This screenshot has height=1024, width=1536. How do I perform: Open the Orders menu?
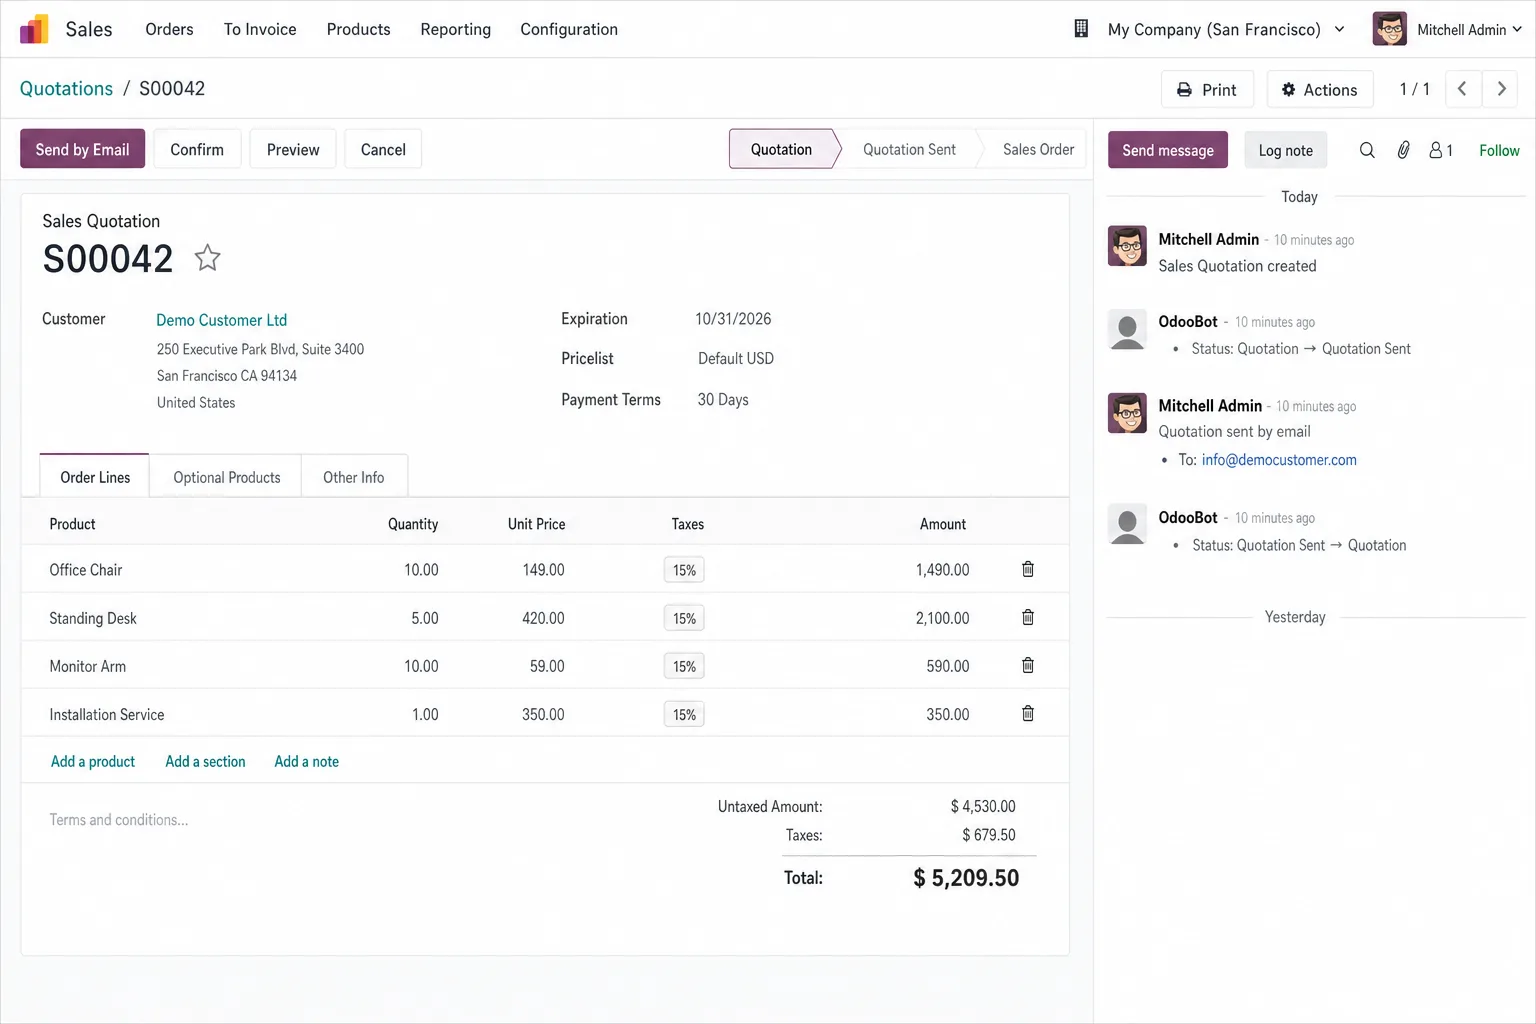pyautogui.click(x=169, y=29)
